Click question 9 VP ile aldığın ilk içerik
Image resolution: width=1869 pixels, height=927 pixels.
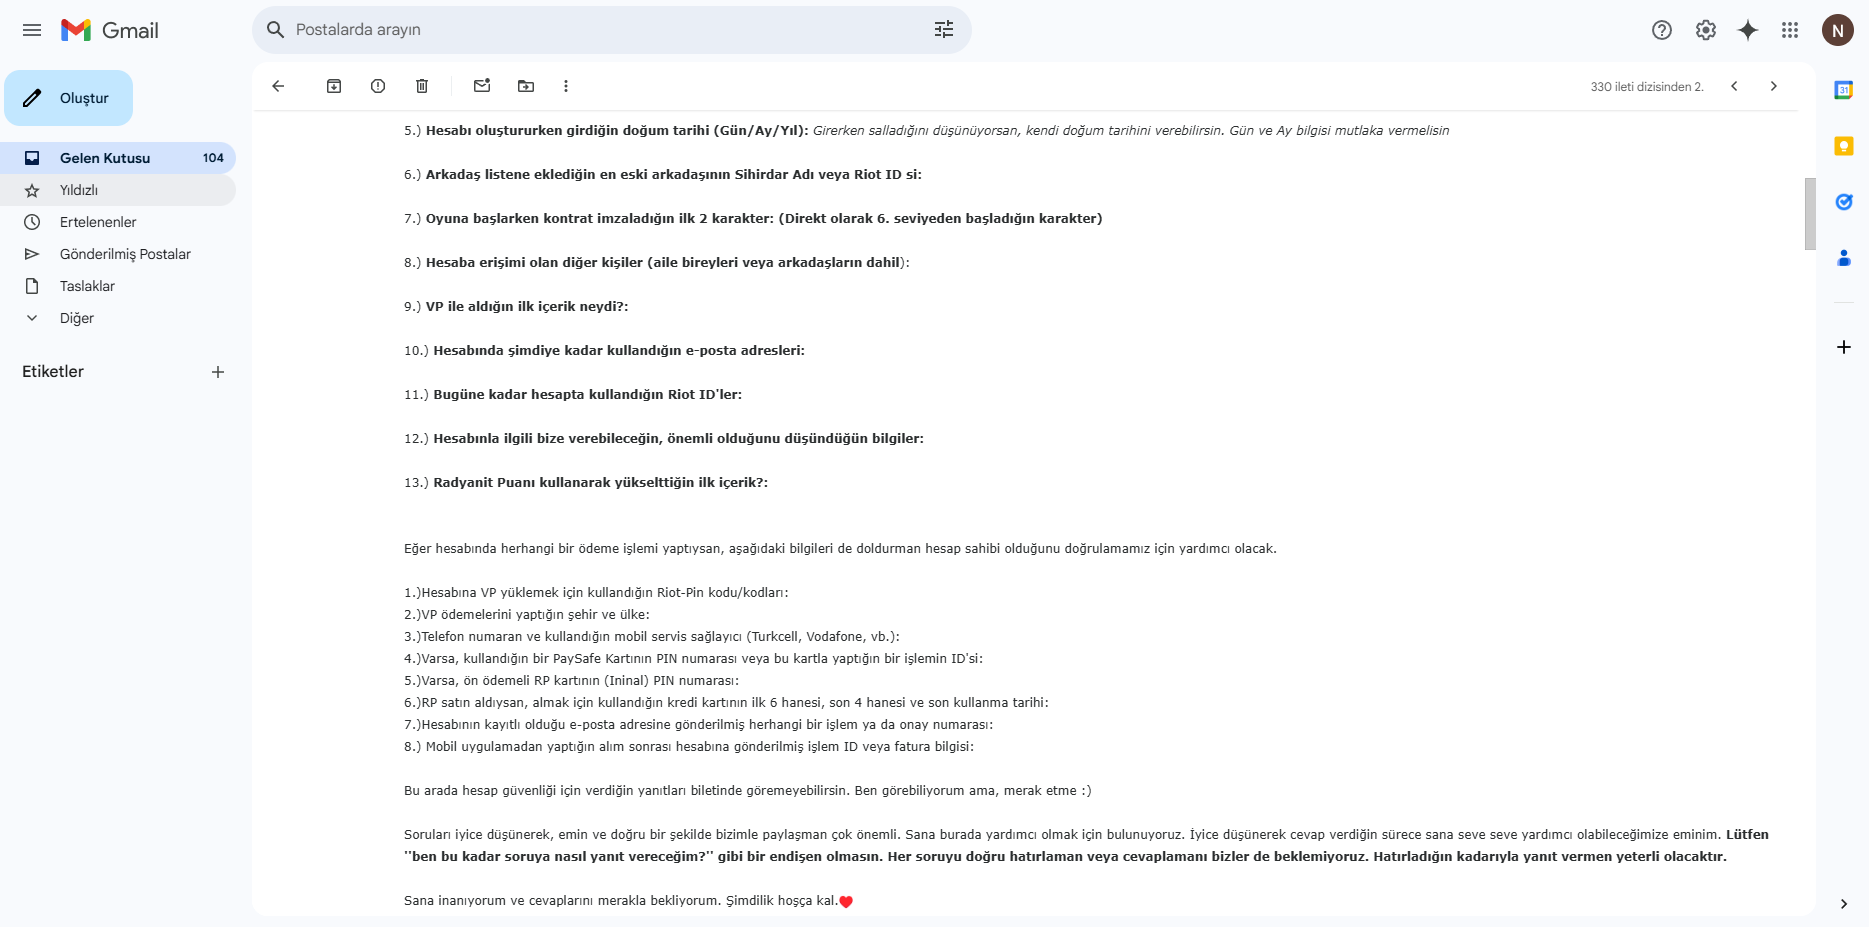pyautogui.click(x=516, y=307)
